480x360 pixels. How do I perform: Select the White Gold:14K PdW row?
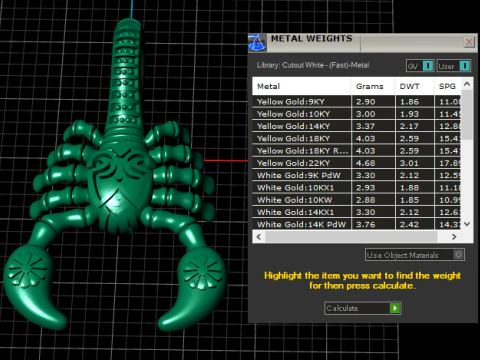pos(357,224)
